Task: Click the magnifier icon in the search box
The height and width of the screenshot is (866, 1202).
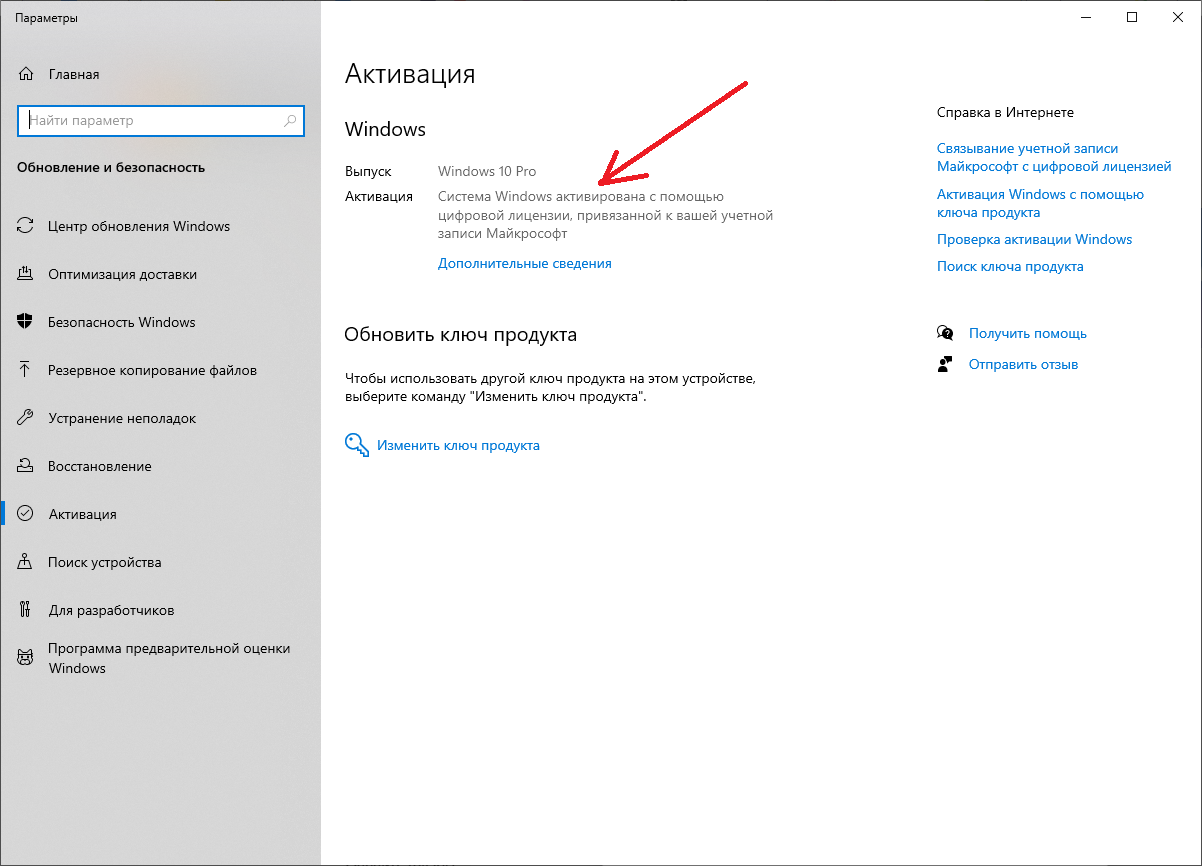Action: click(x=290, y=121)
